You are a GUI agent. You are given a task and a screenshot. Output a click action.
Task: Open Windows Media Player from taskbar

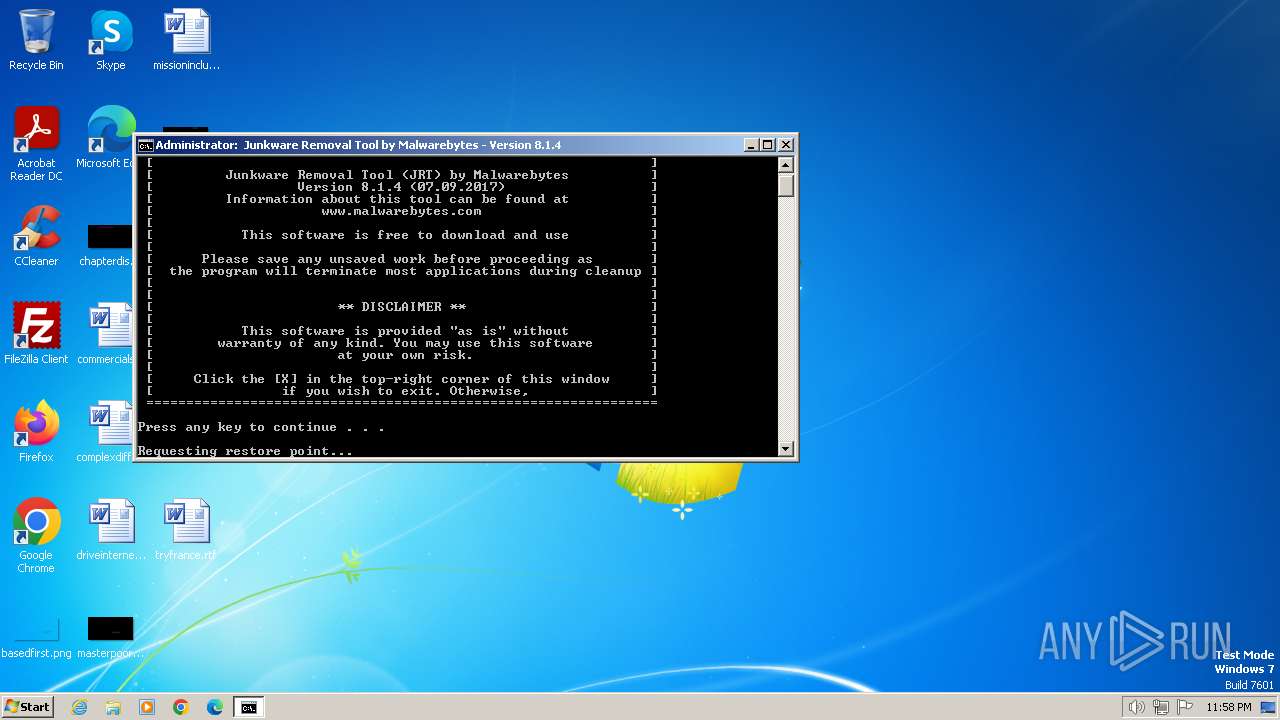click(147, 707)
